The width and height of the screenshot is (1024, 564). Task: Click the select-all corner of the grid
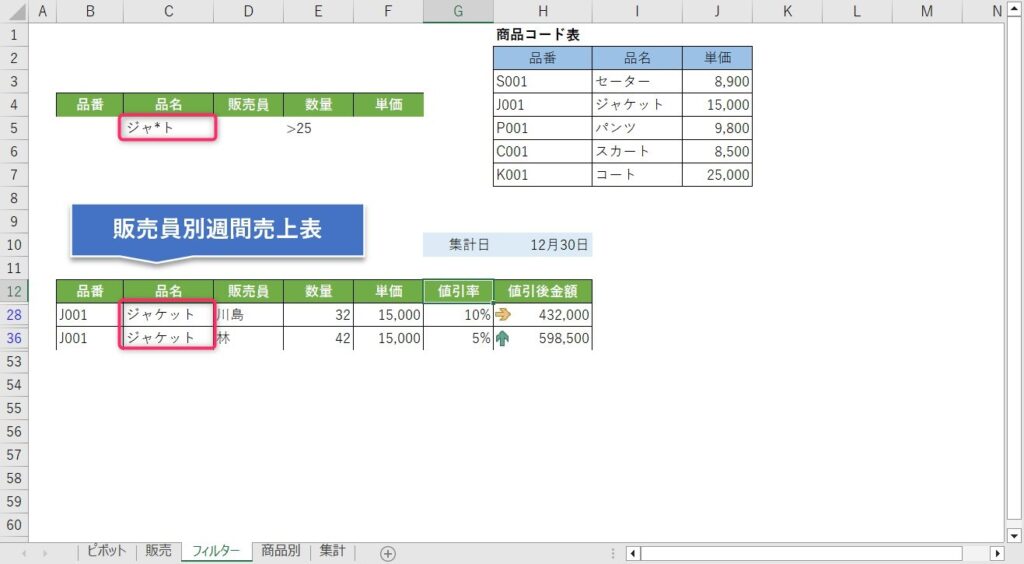tap(14, 11)
